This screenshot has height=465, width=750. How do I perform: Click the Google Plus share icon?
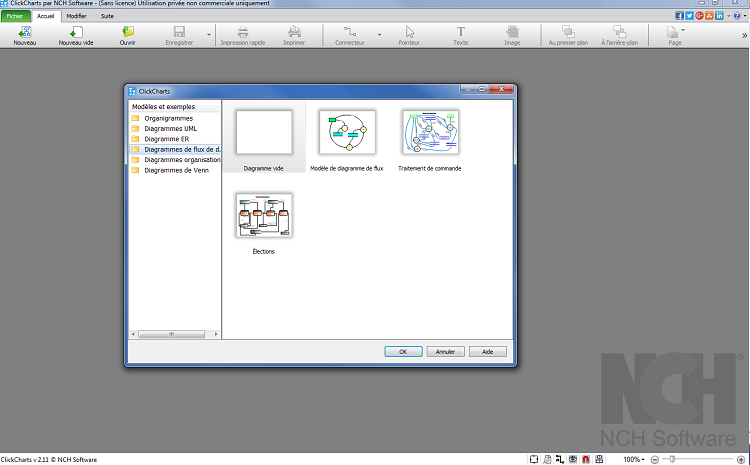(x=699, y=16)
